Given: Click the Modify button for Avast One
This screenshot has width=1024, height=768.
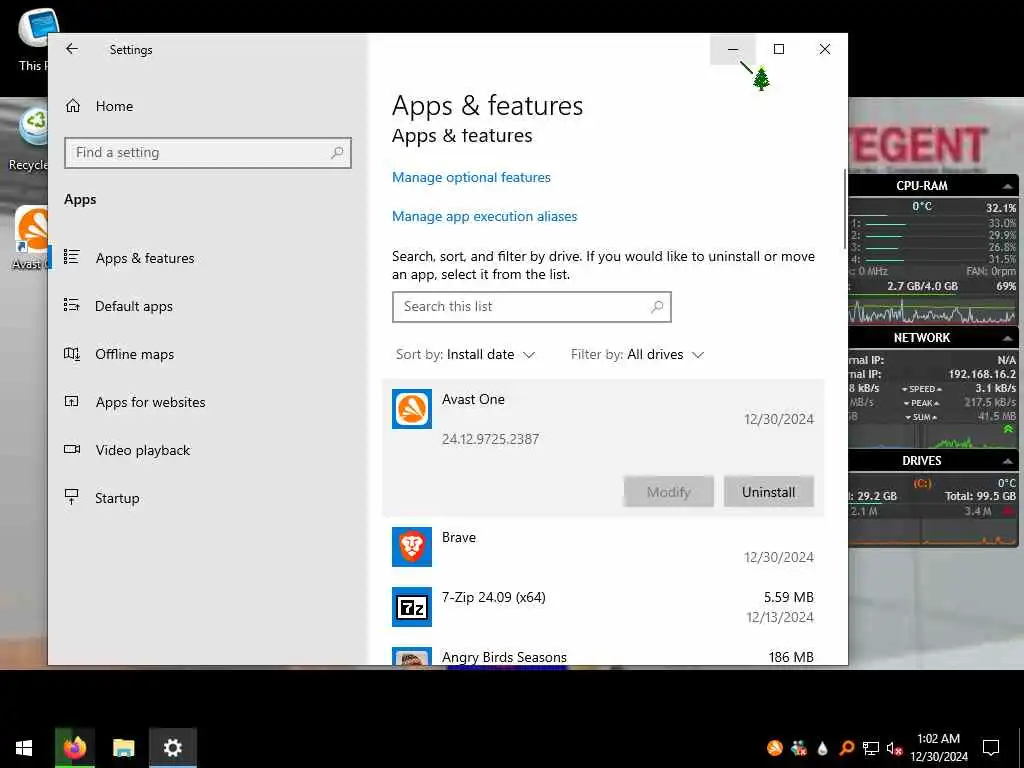Looking at the screenshot, I should [x=669, y=492].
